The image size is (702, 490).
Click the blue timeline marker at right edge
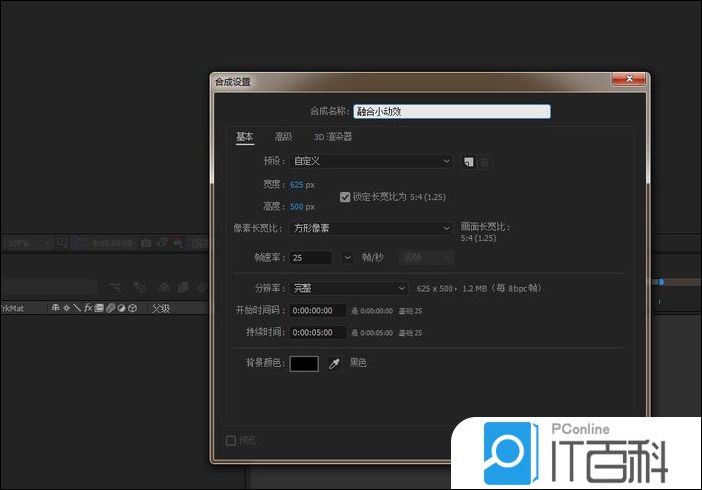661,282
